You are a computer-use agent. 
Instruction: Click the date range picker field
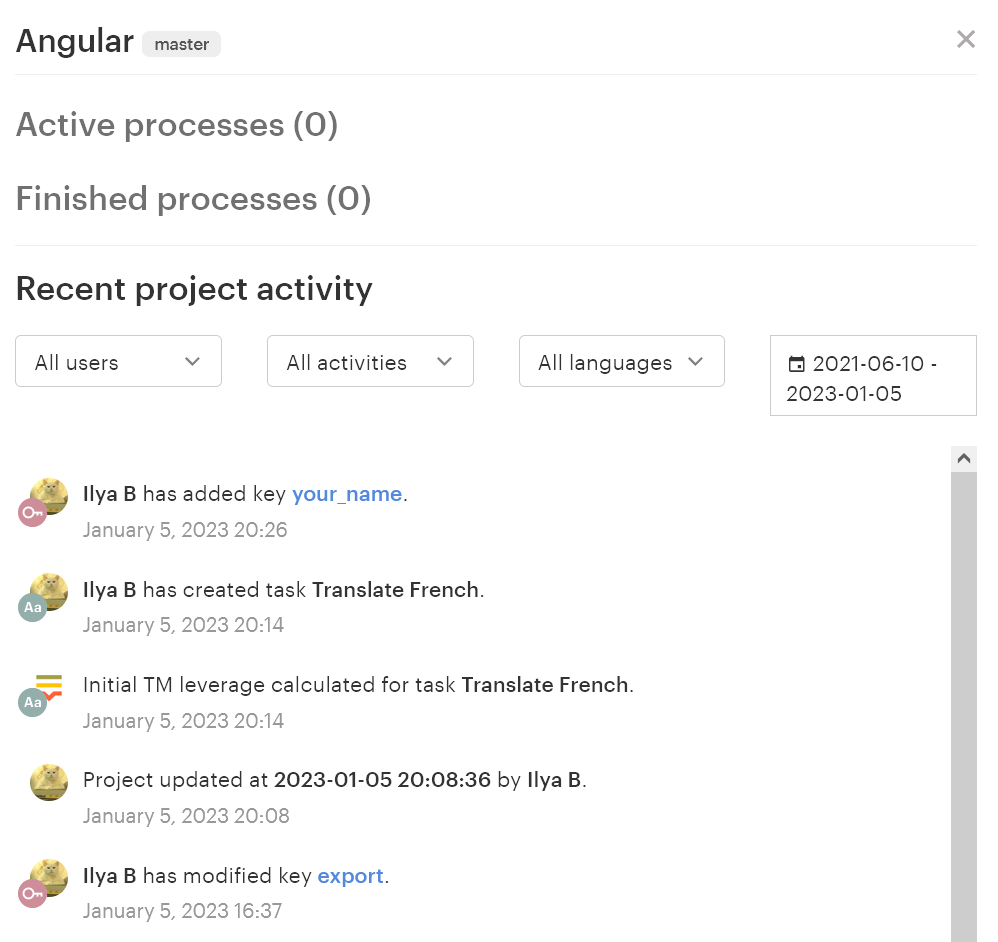point(873,377)
